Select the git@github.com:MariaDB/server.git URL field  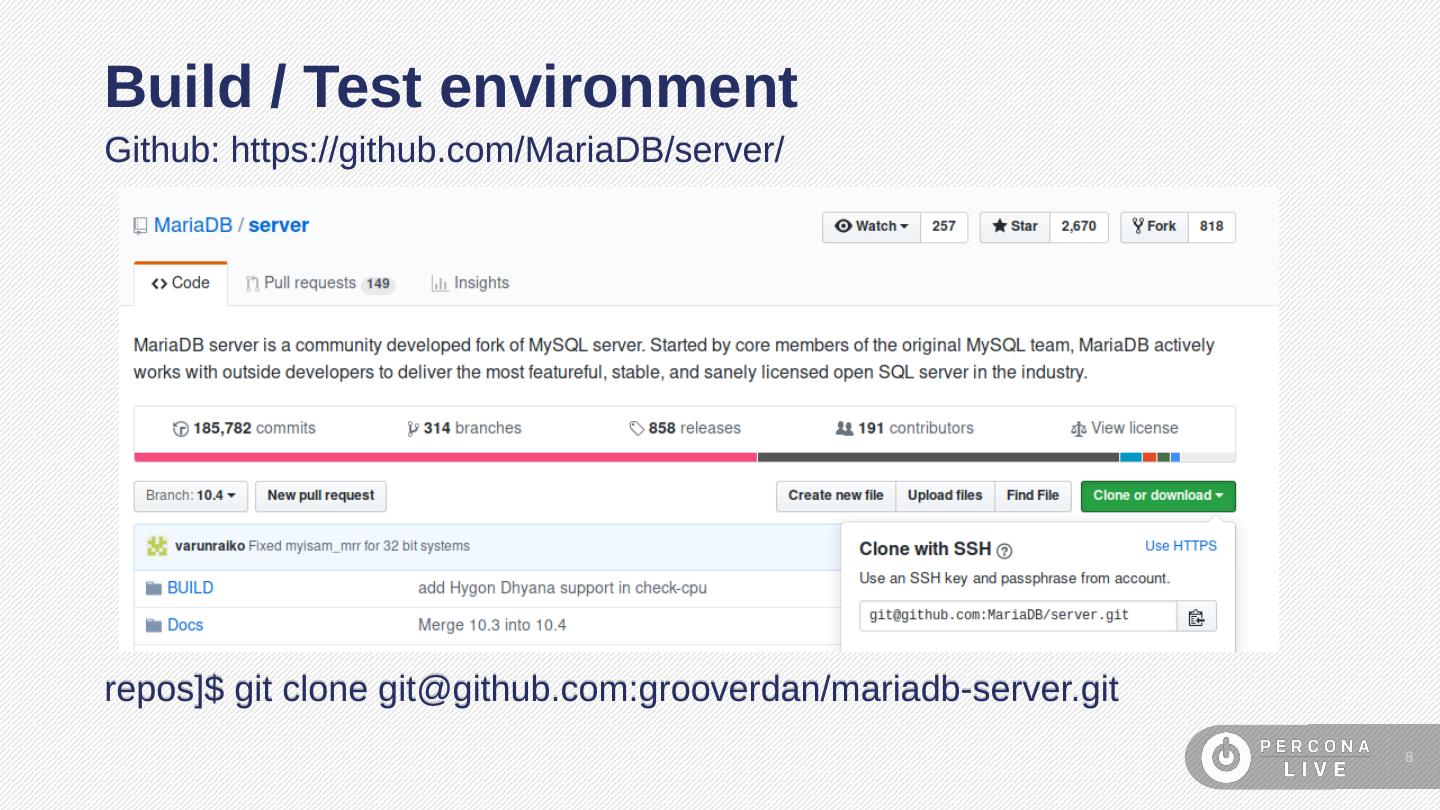(1018, 616)
